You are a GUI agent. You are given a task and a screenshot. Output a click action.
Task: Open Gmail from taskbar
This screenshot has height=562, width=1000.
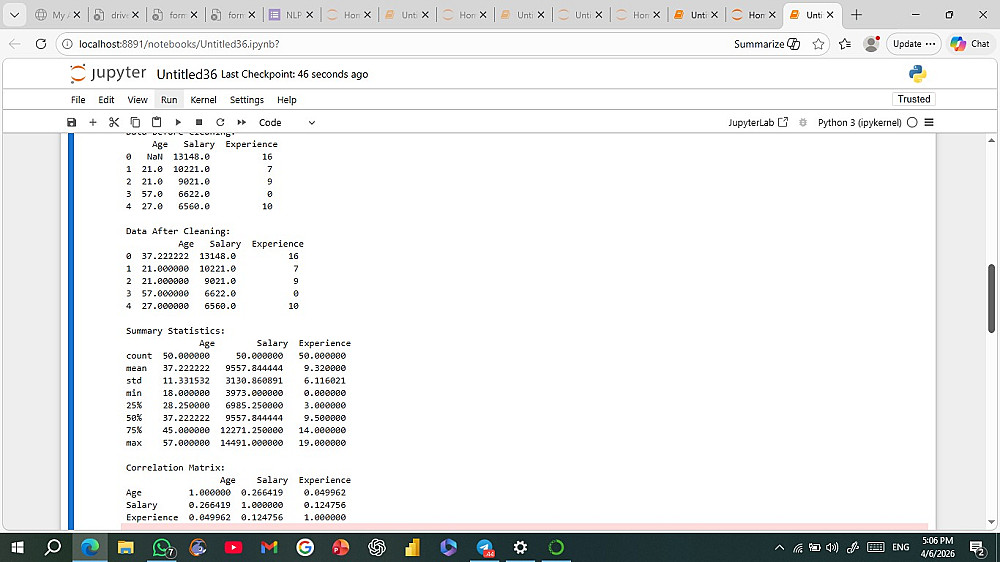point(269,547)
